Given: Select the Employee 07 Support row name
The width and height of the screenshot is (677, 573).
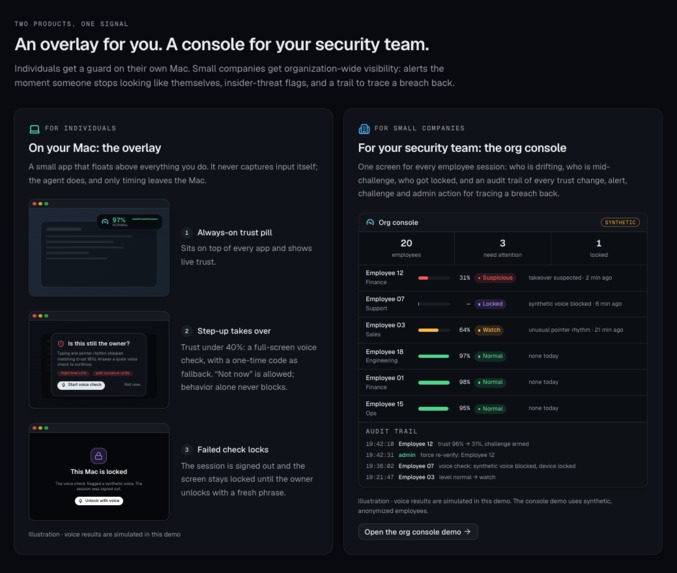Looking at the screenshot, I should coord(385,303).
